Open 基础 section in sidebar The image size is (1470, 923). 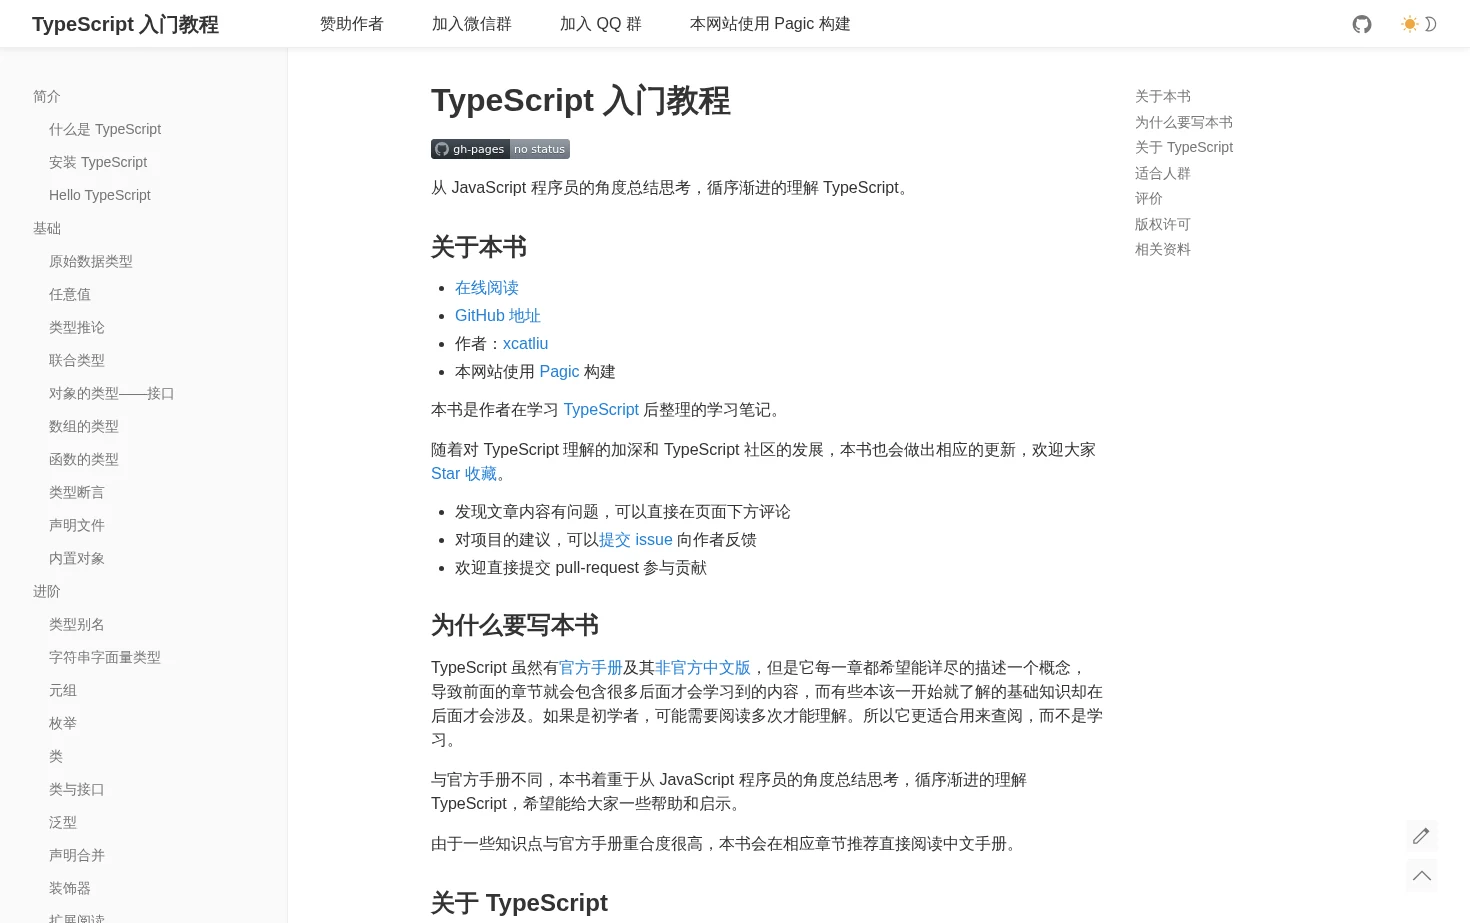tap(47, 228)
